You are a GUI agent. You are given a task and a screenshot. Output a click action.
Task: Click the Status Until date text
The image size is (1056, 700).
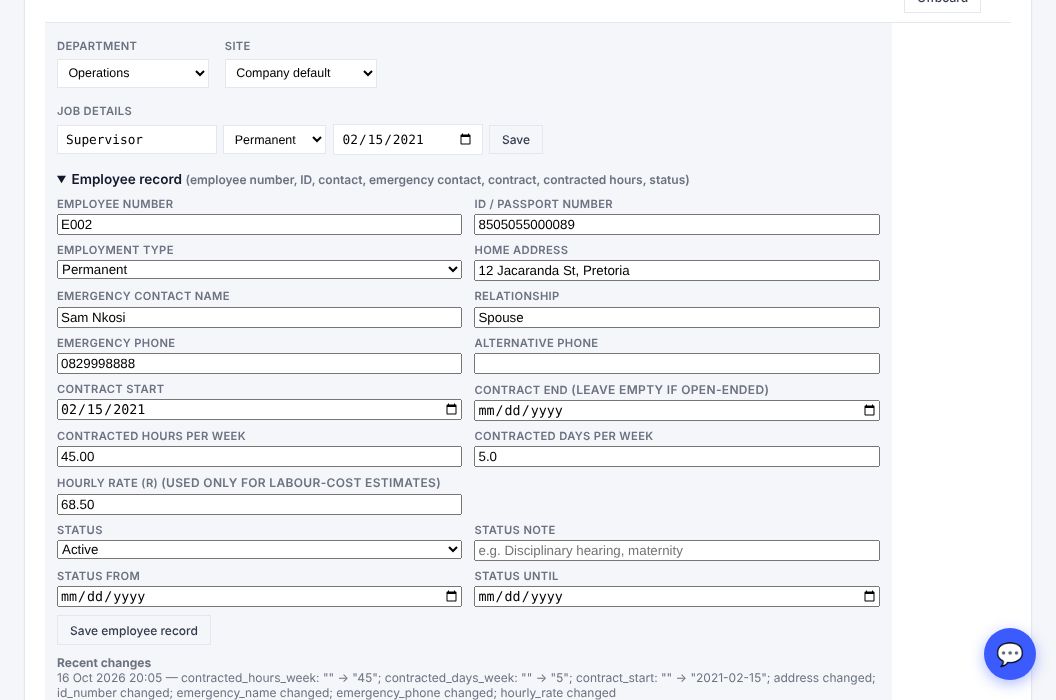click(521, 596)
